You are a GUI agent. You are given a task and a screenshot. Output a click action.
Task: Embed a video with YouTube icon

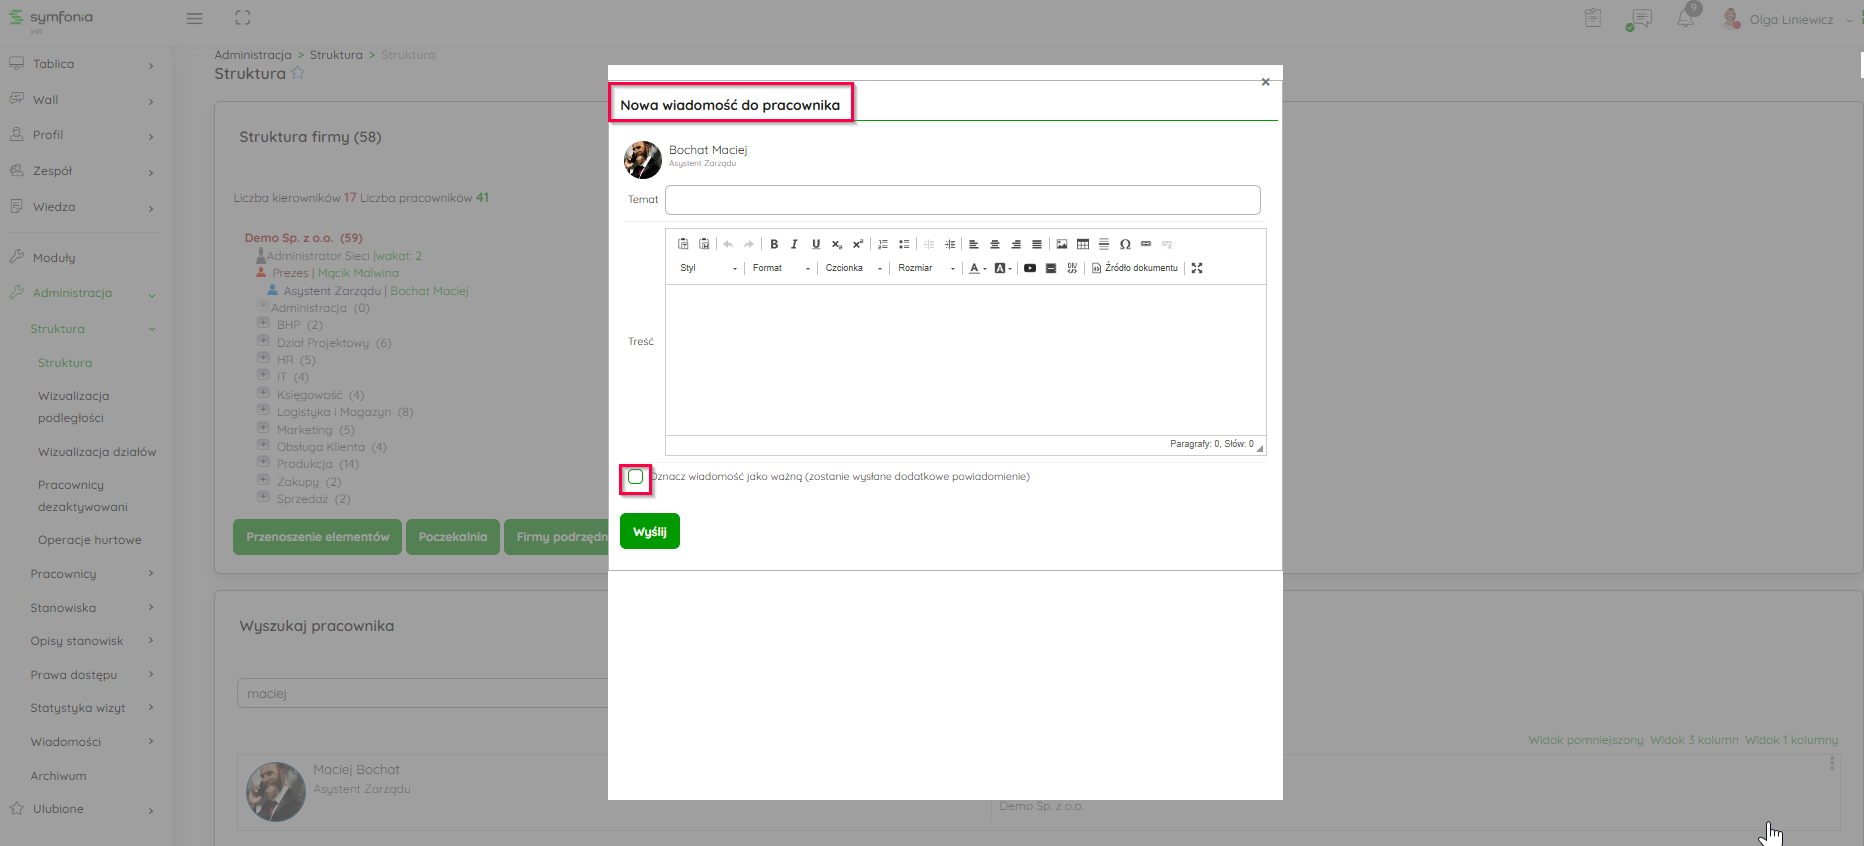pyautogui.click(x=1030, y=268)
